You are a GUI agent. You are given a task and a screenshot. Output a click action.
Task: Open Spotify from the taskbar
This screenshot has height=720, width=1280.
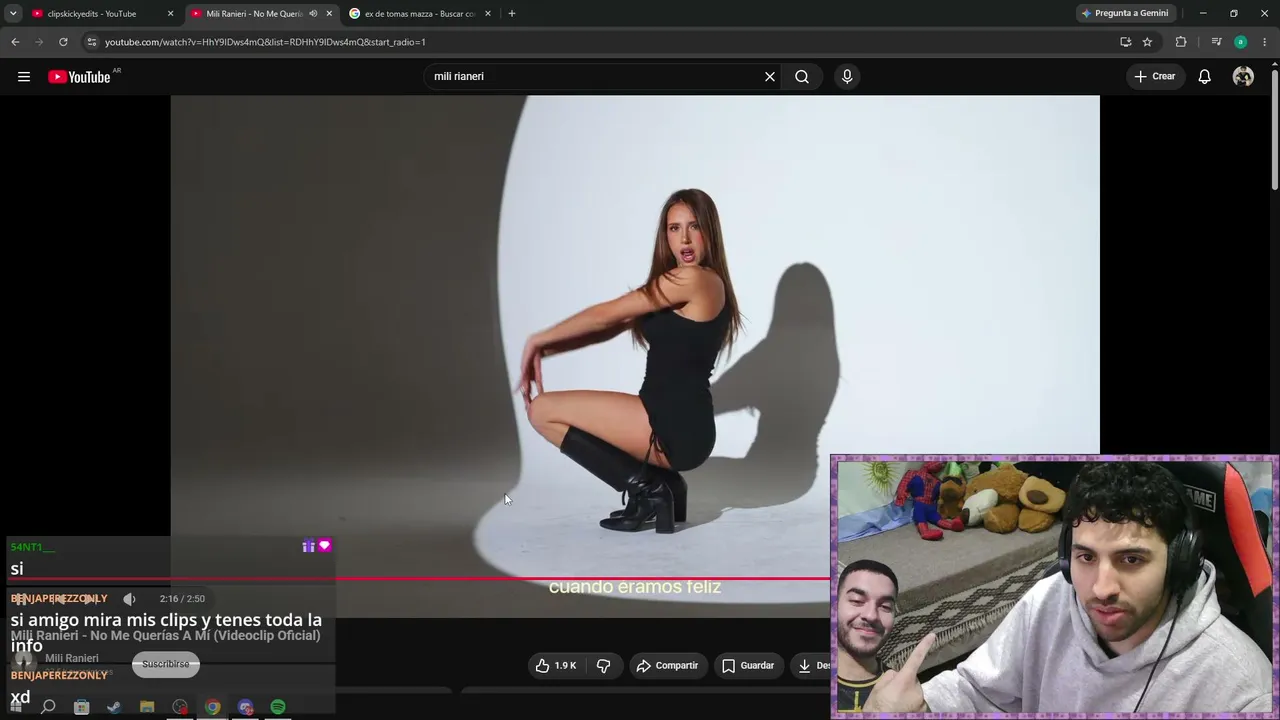(278, 707)
